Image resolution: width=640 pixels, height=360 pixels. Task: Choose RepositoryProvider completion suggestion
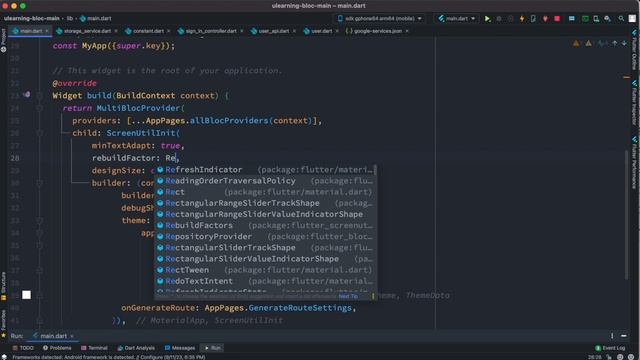pos(265,236)
